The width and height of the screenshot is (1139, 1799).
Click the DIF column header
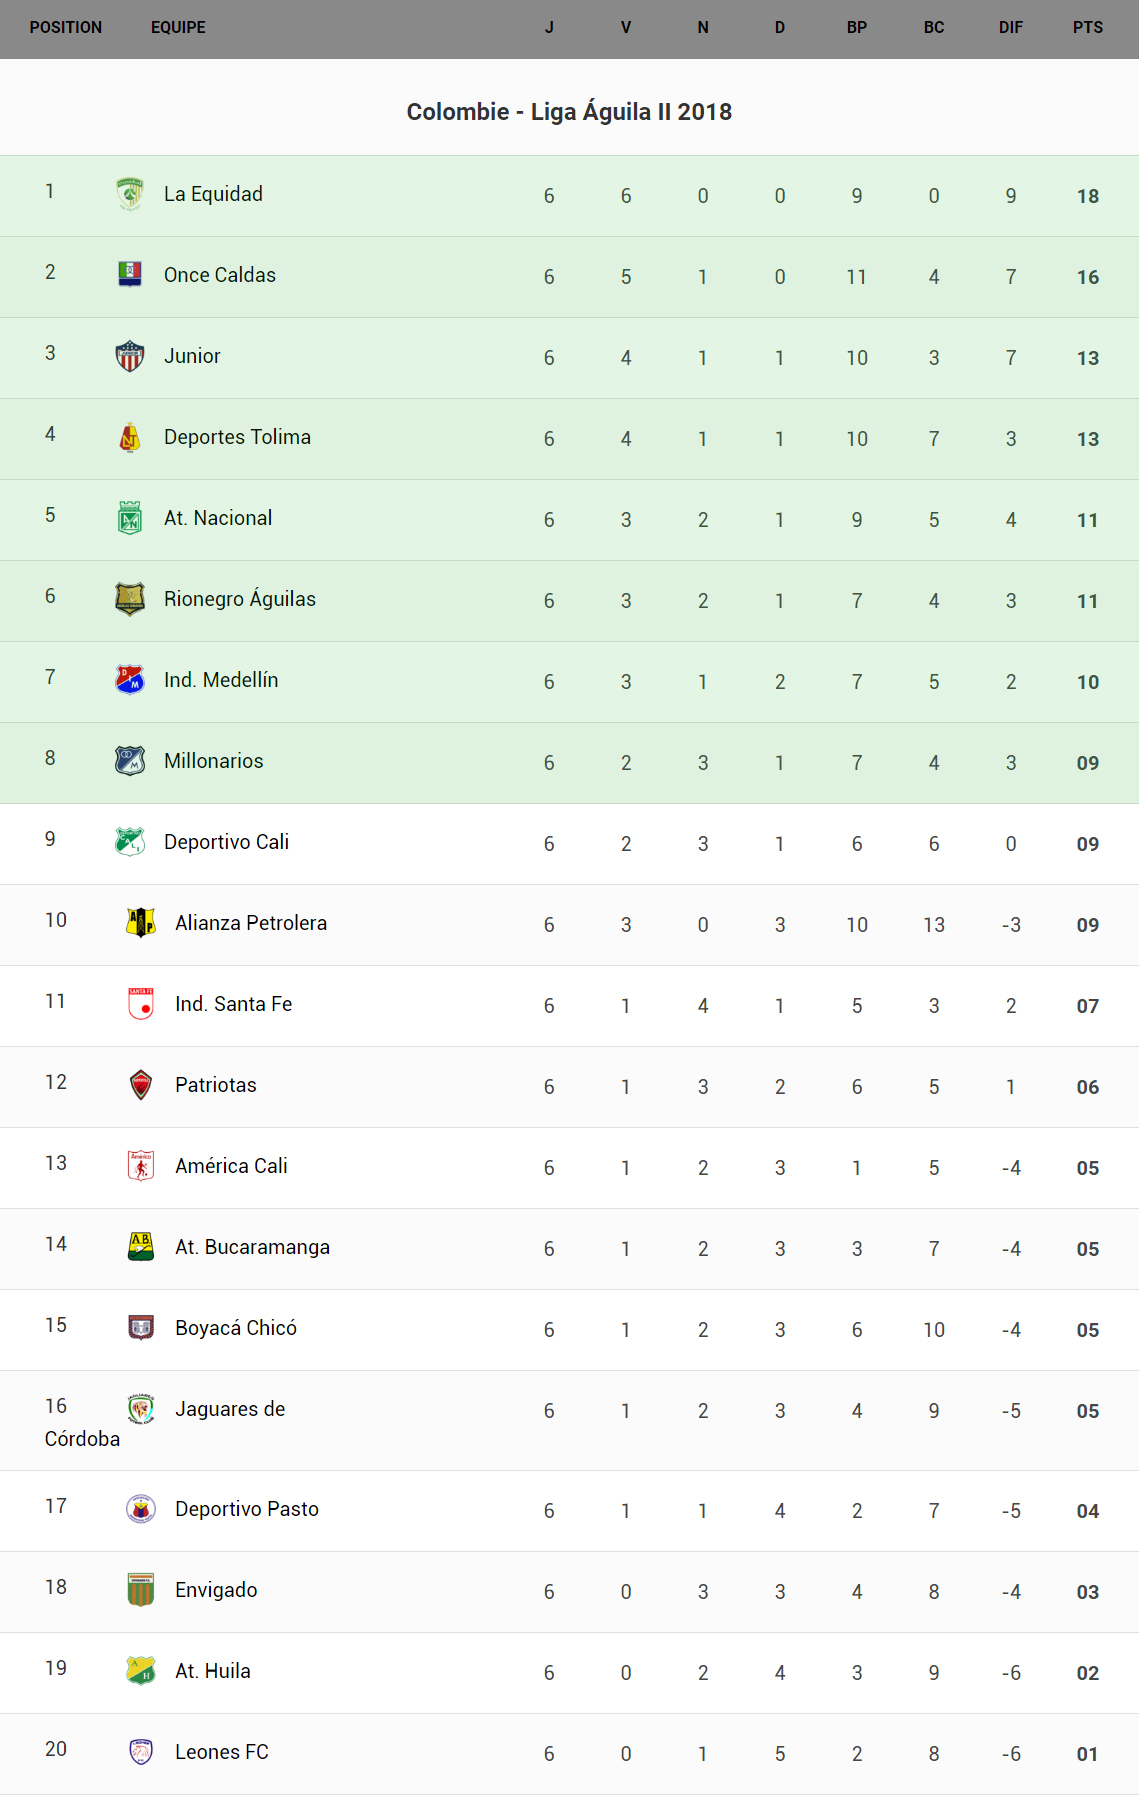(1010, 28)
